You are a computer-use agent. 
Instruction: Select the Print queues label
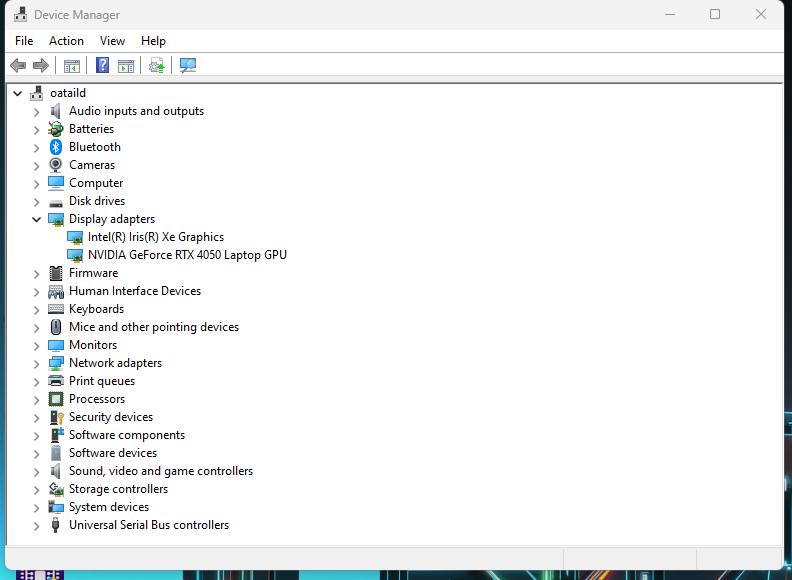102,381
